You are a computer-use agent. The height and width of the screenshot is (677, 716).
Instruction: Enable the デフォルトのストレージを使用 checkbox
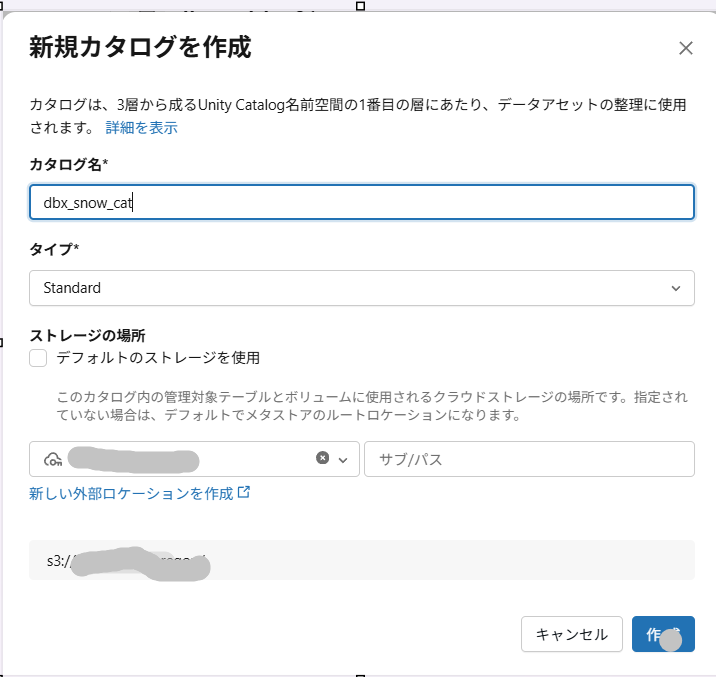(38, 358)
